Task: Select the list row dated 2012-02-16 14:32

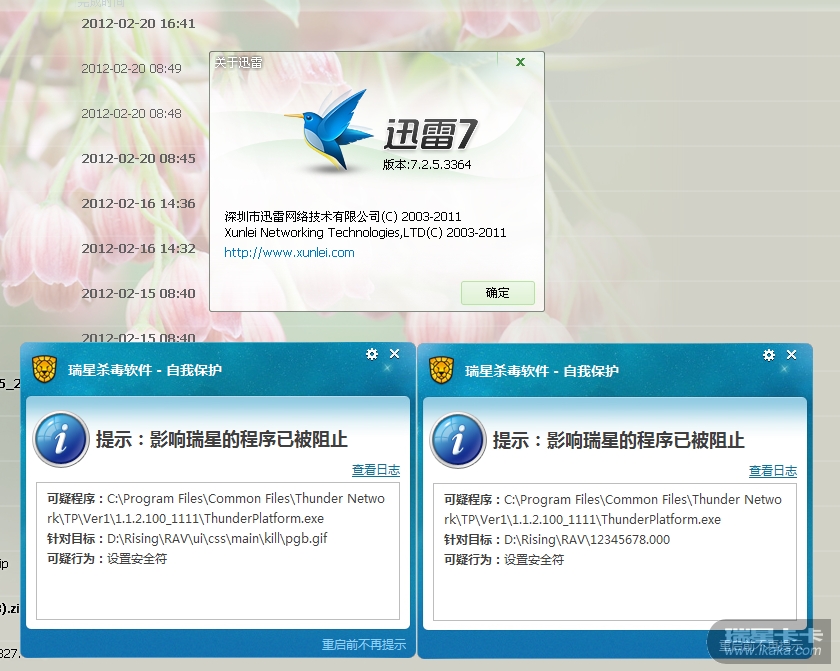Action: (138, 248)
